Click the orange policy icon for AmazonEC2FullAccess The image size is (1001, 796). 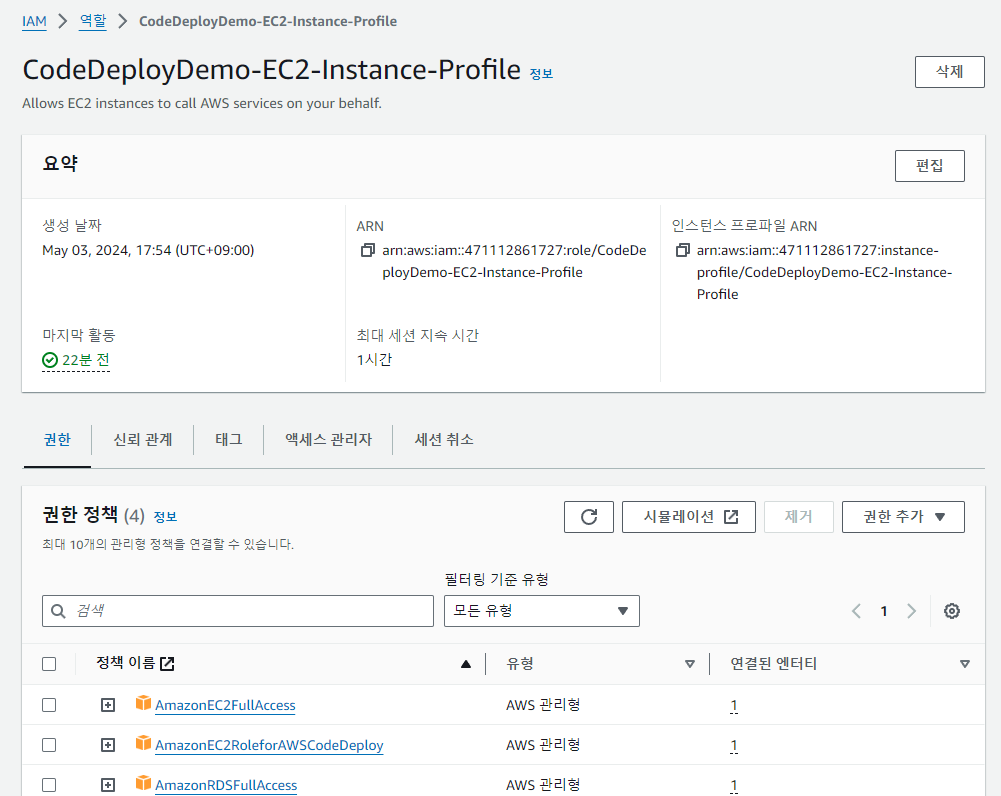click(x=144, y=703)
